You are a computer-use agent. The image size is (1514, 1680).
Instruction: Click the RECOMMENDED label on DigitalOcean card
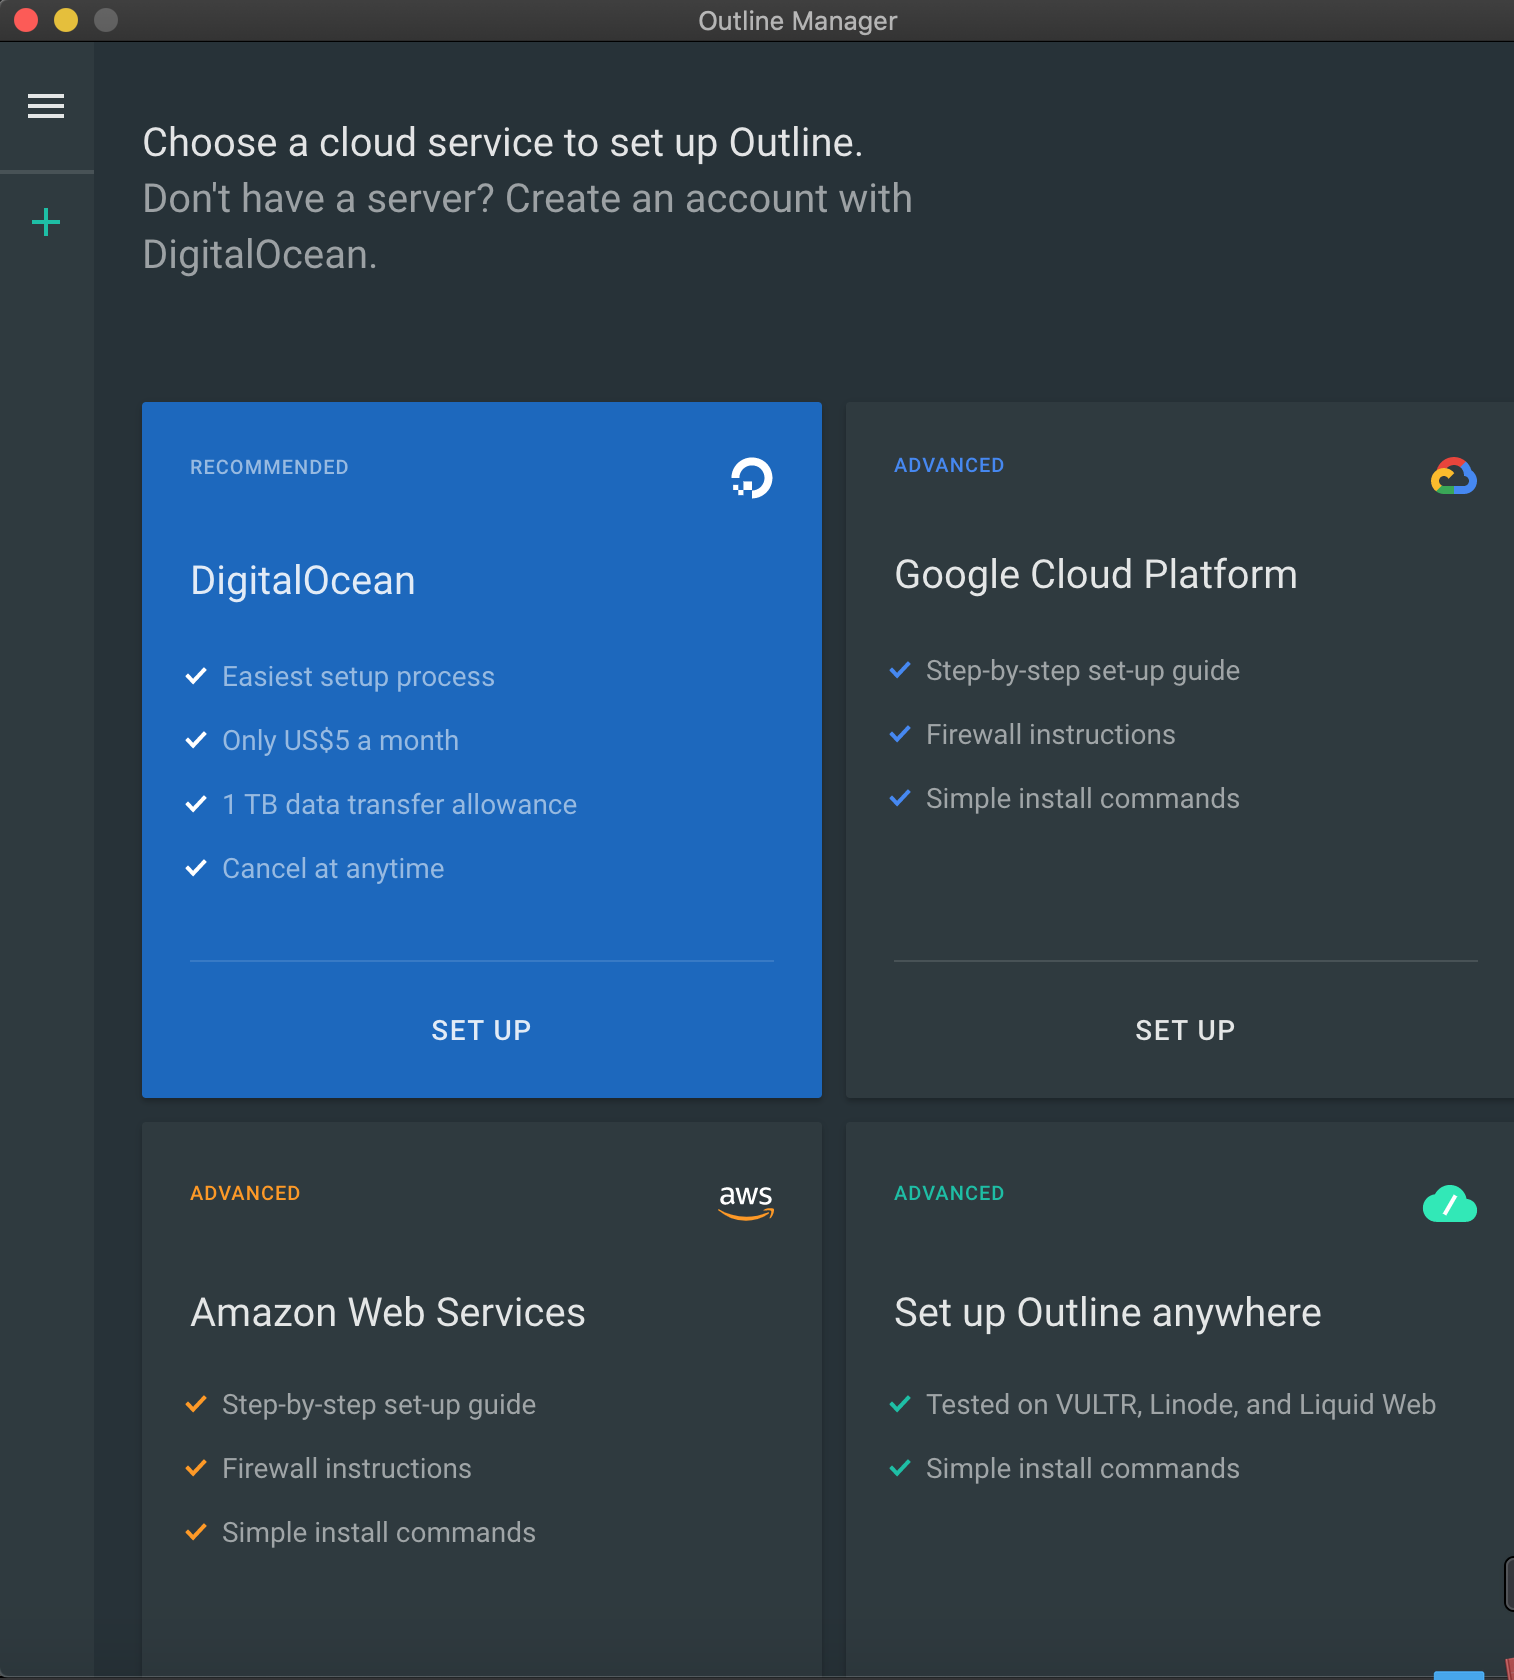click(269, 467)
